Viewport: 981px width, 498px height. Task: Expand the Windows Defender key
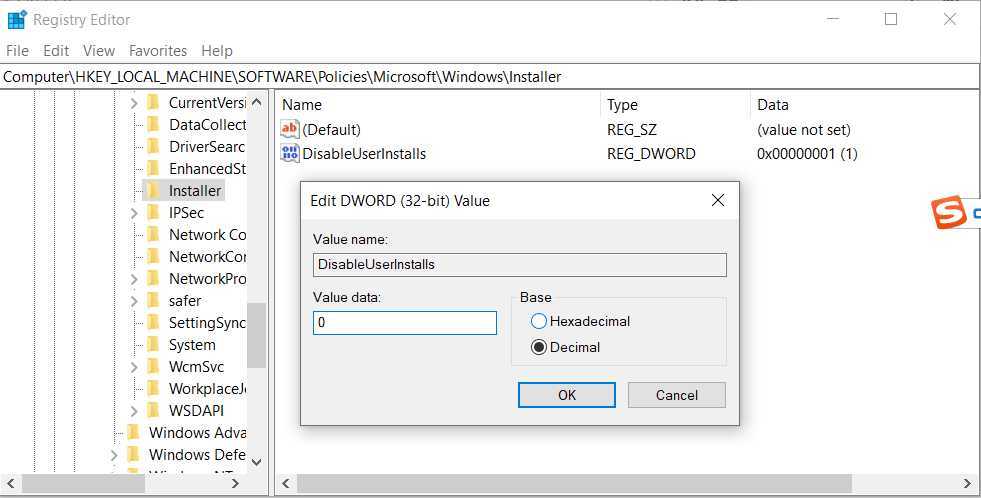[x=114, y=455]
